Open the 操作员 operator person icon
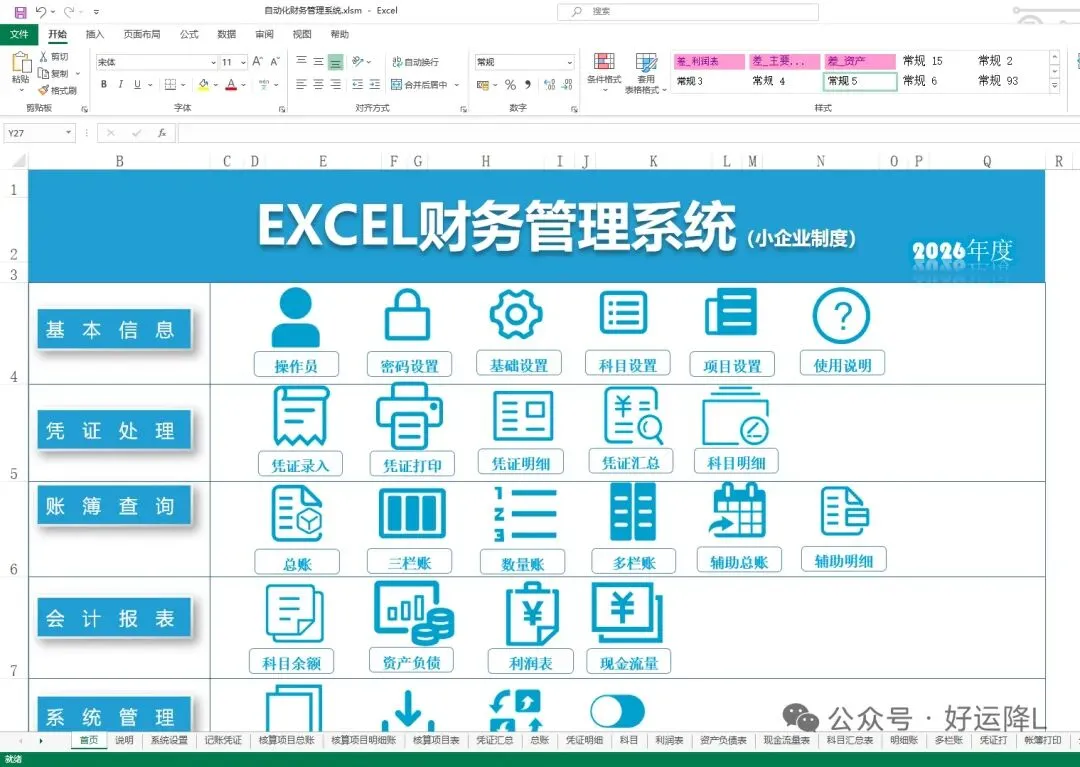1080x767 pixels. click(295, 317)
